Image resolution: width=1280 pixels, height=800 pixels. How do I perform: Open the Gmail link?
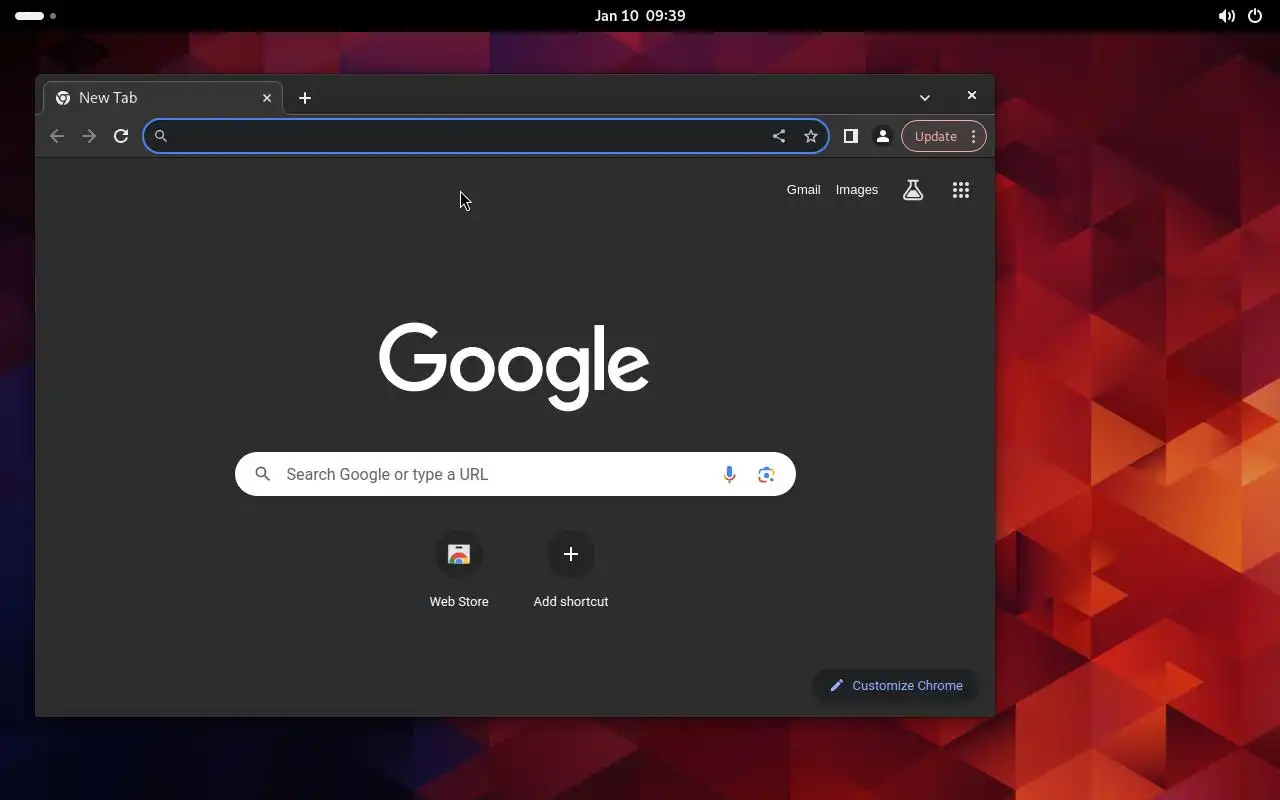tap(804, 190)
